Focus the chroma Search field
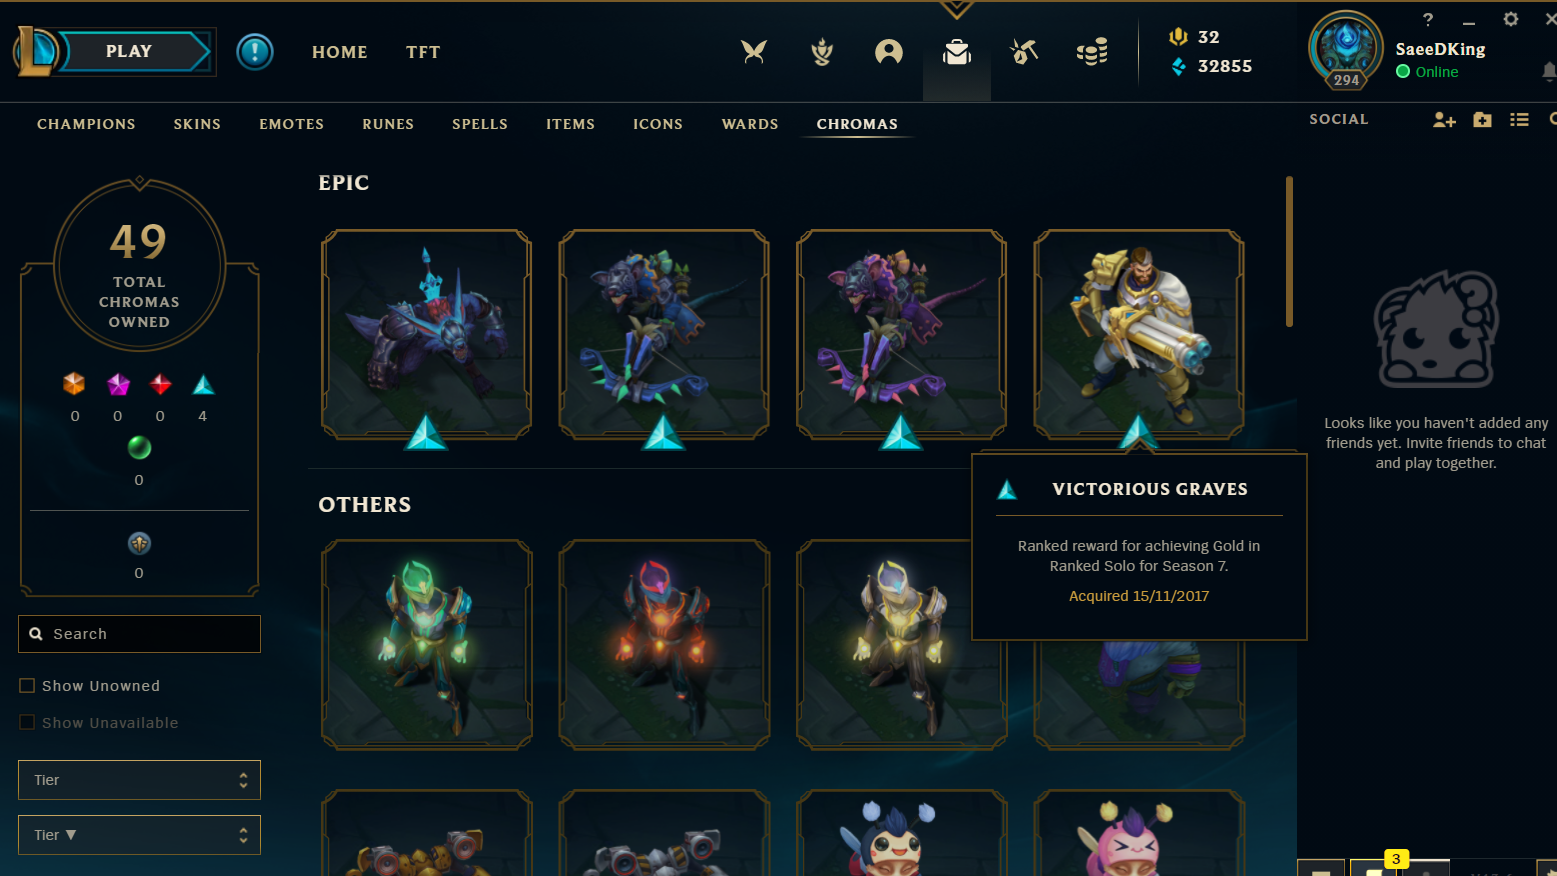The image size is (1557, 876). (x=139, y=634)
